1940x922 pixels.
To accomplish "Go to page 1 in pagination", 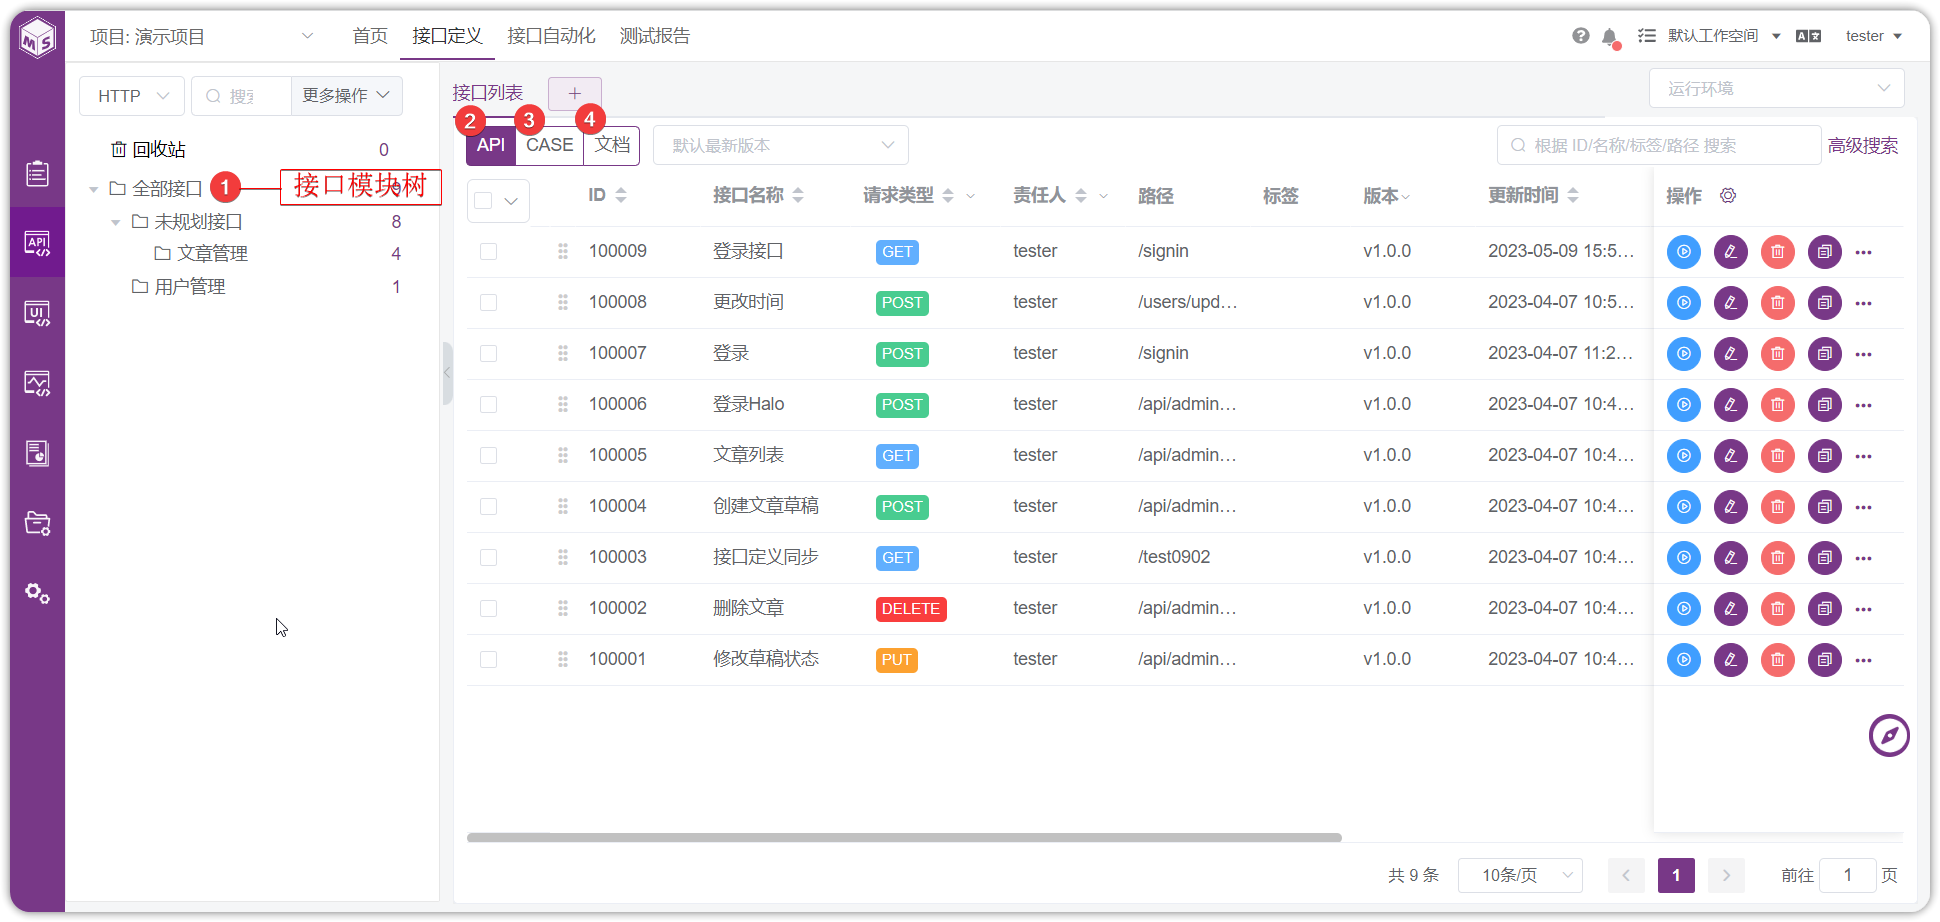I will (x=1676, y=875).
